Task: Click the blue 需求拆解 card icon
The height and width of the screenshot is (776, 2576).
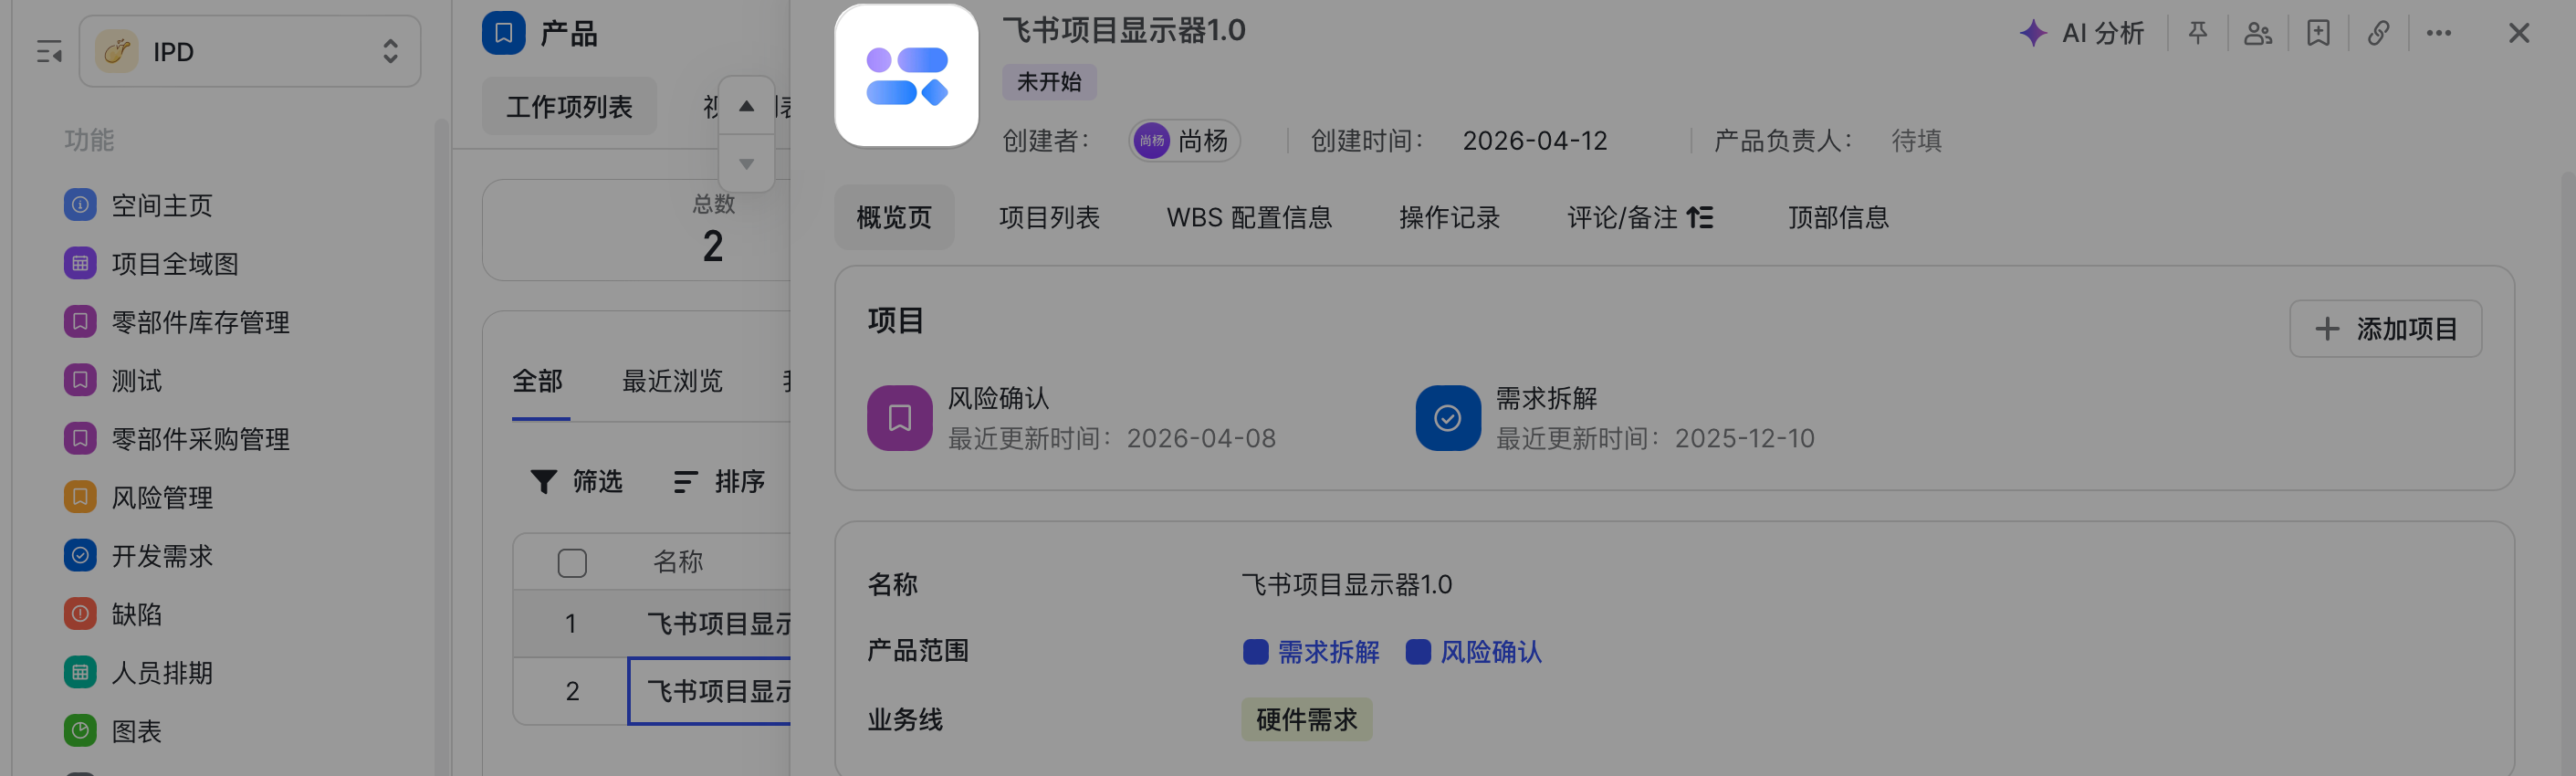Action: [x=1447, y=418]
